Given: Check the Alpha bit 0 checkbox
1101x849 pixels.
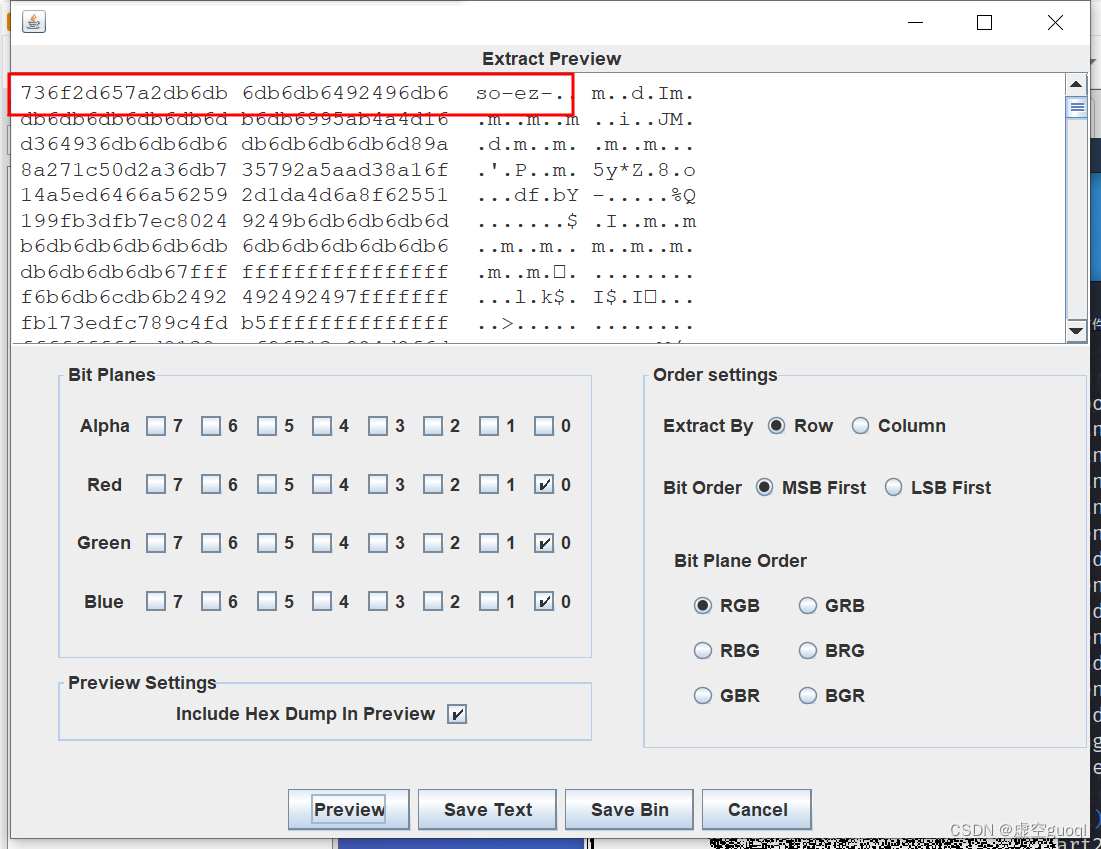Looking at the screenshot, I should [x=545, y=425].
